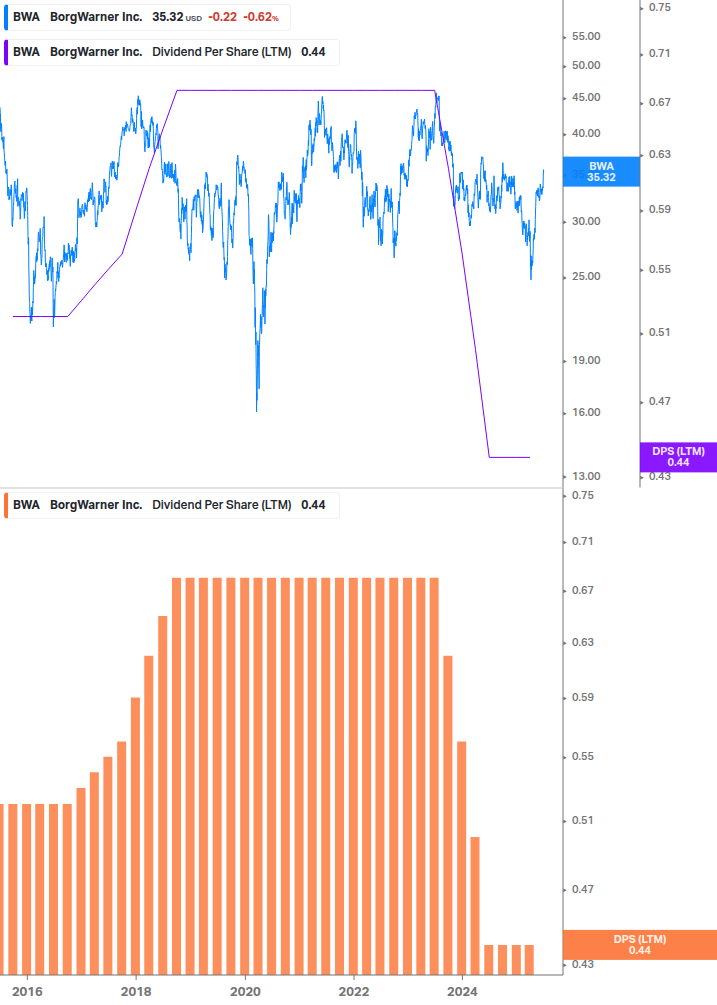Click the 45.00 price axis label
The width and height of the screenshot is (717, 1005).
pos(586,97)
